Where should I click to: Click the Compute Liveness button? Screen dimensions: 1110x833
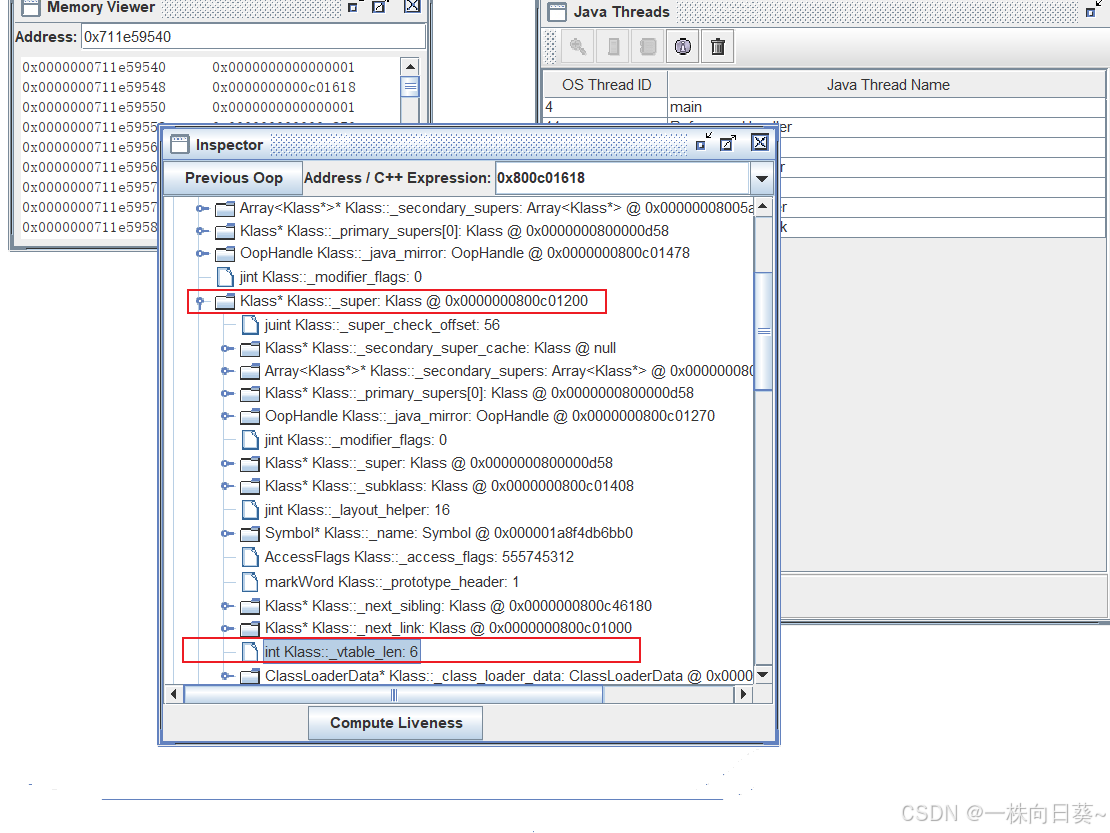click(x=396, y=723)
